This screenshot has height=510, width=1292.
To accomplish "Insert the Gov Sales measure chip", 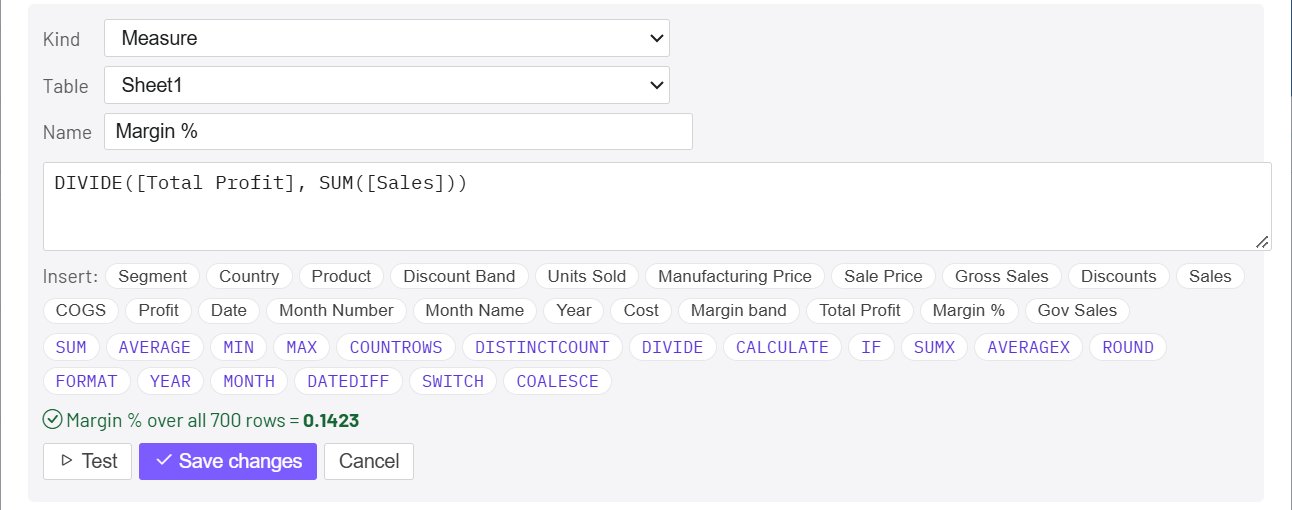I will point(1077,310).
